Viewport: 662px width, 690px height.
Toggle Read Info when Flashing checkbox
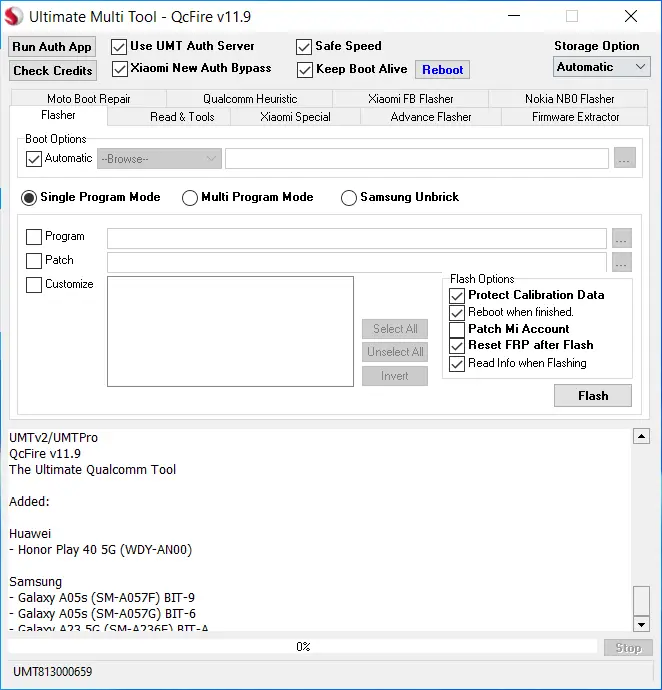click(x=457, y=363)
